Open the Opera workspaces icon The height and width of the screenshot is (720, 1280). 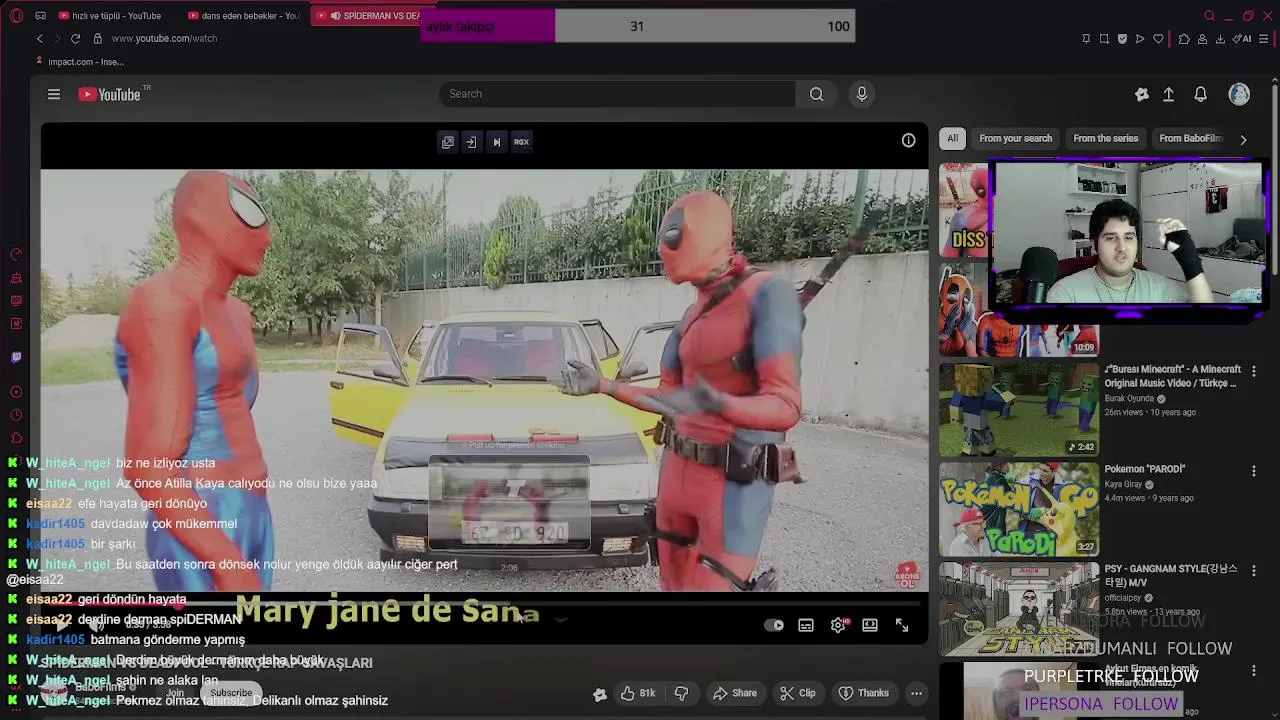40,16
